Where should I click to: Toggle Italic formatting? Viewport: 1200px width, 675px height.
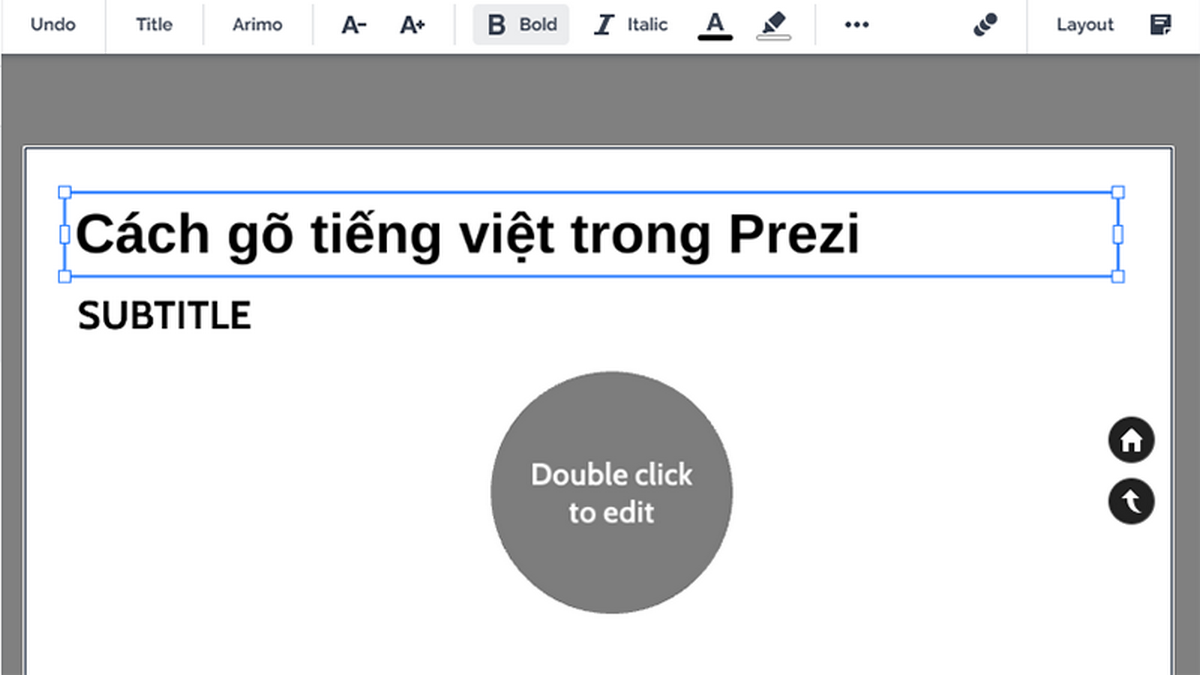630,25
